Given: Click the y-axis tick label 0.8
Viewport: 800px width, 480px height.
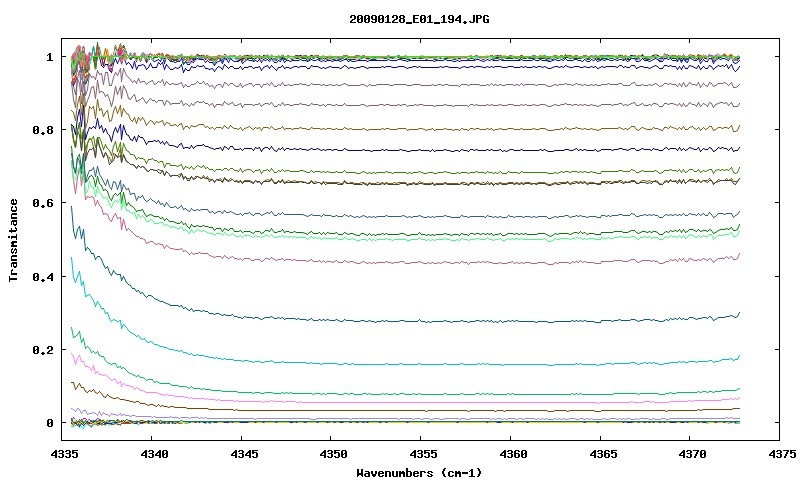Looking at the screenshot, I should point(43,130).
